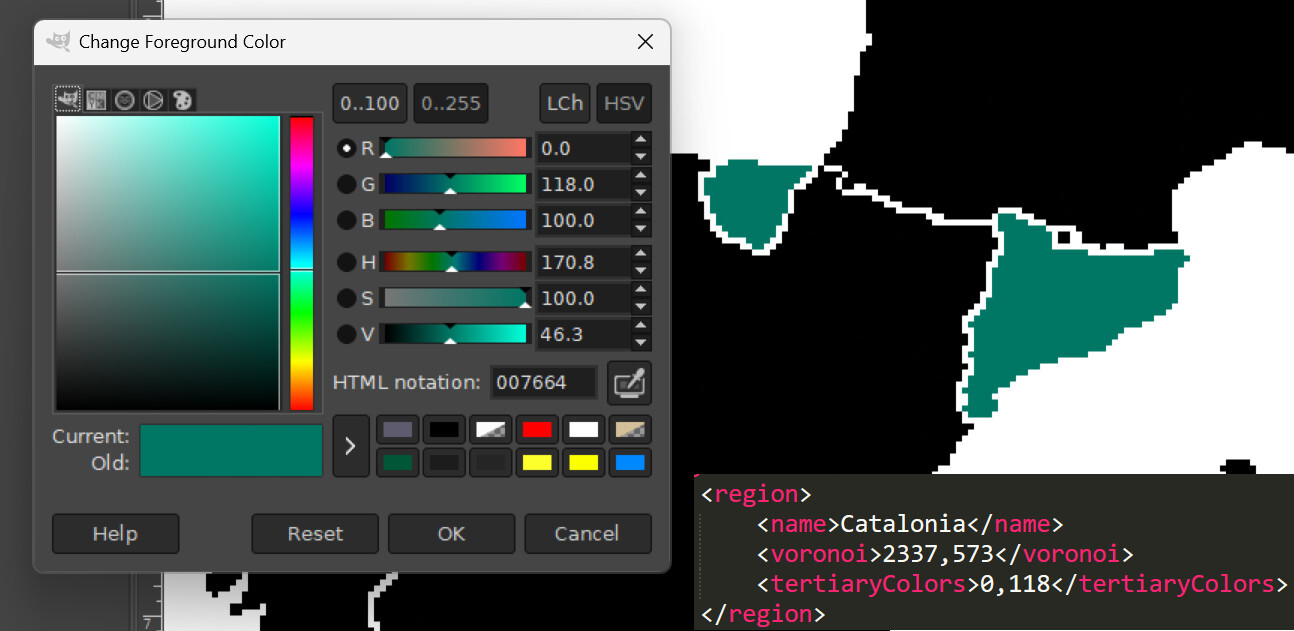The image size is (1294, 631).
Task: Click the B value field showing 100.0
Action: (x=583, y=220)
